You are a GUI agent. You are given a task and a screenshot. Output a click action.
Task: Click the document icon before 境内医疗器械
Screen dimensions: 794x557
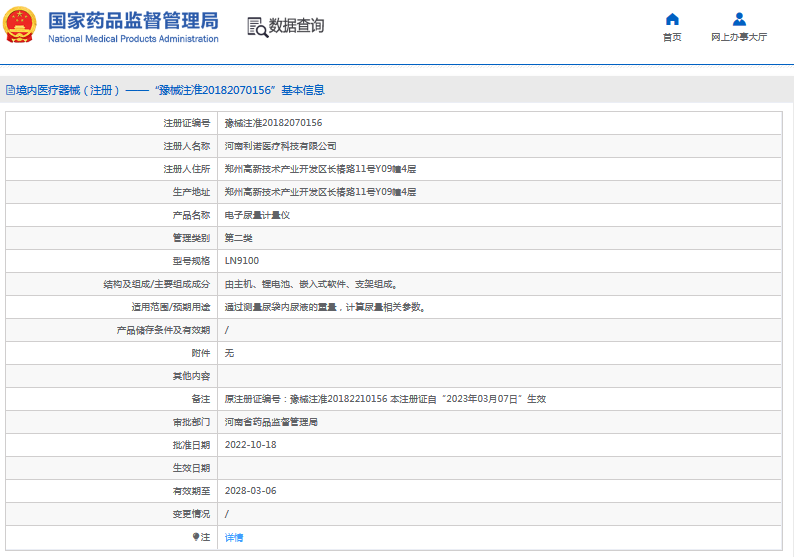[x=9, y=90]
